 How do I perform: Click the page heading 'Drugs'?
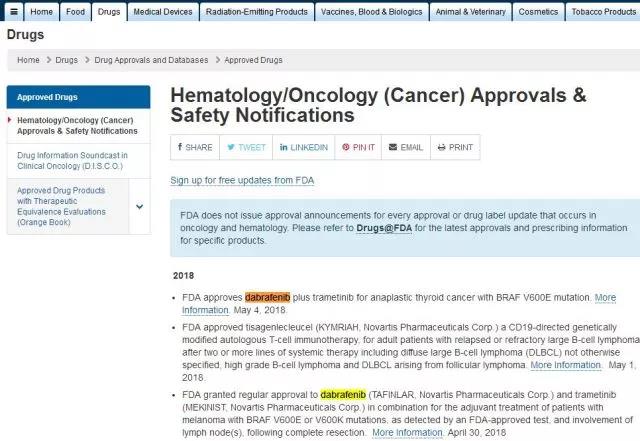click(25, 35)
